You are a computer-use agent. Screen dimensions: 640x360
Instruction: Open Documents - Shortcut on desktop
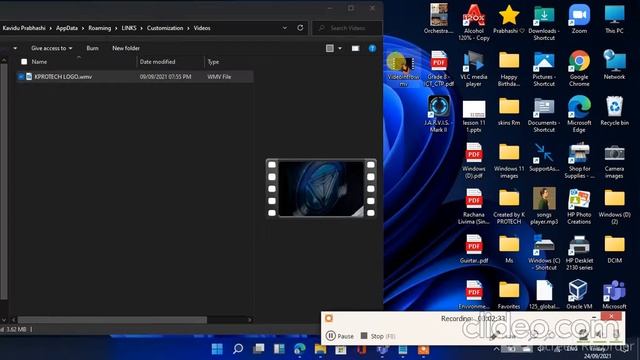(x=544, y=114)
